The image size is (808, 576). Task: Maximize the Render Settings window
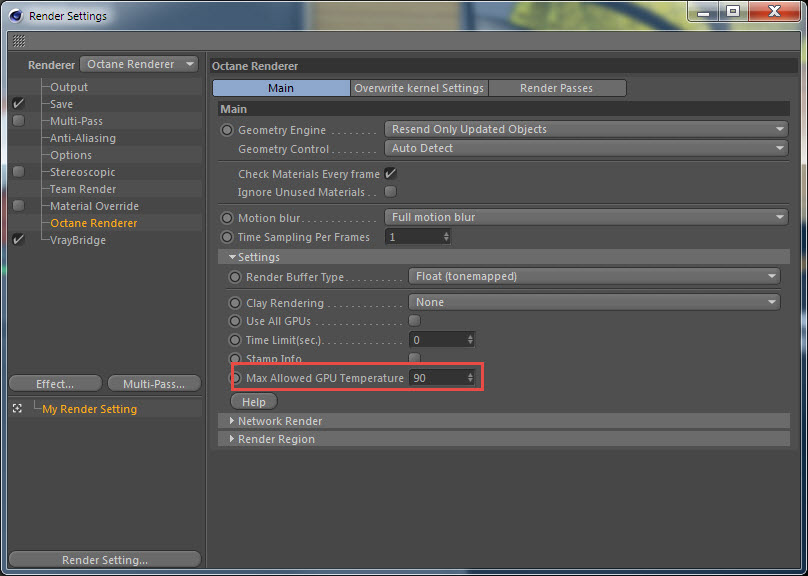(733, 11)
